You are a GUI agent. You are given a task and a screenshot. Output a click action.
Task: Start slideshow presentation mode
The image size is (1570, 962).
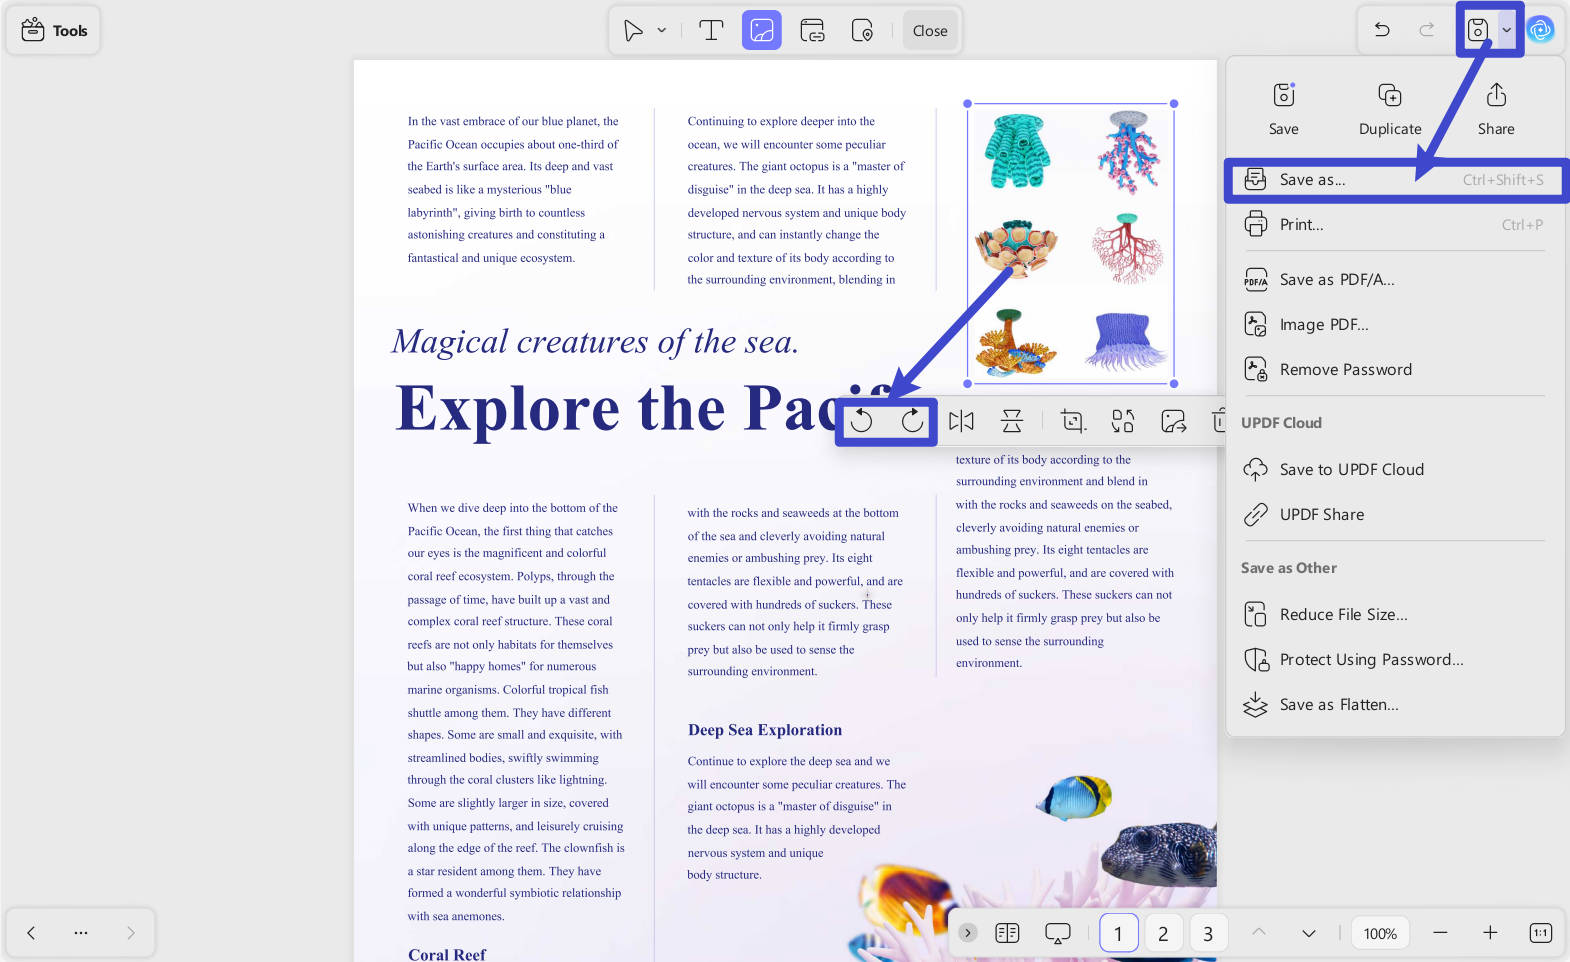click(x=1057, y=933)
